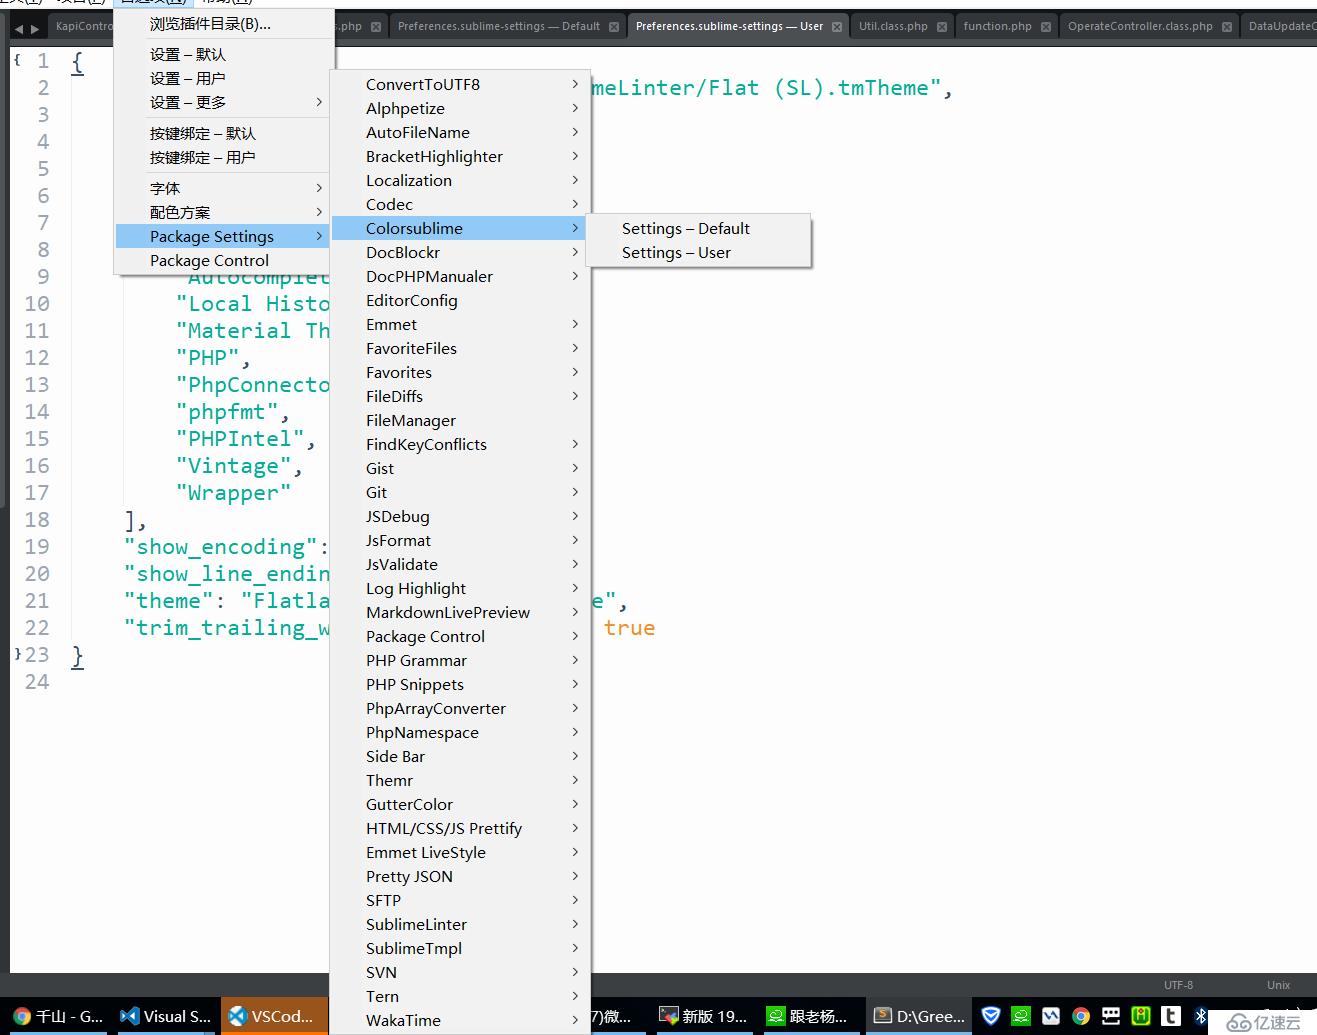Open the JsFormat package settings entry
1317x1035 pixels.
click(460, 540)
